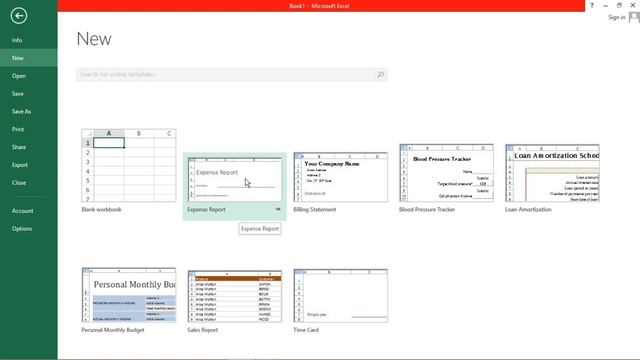
Task: Select the Blood Pressure Tracker template thumbnail
Action: [x=447, y=173]
